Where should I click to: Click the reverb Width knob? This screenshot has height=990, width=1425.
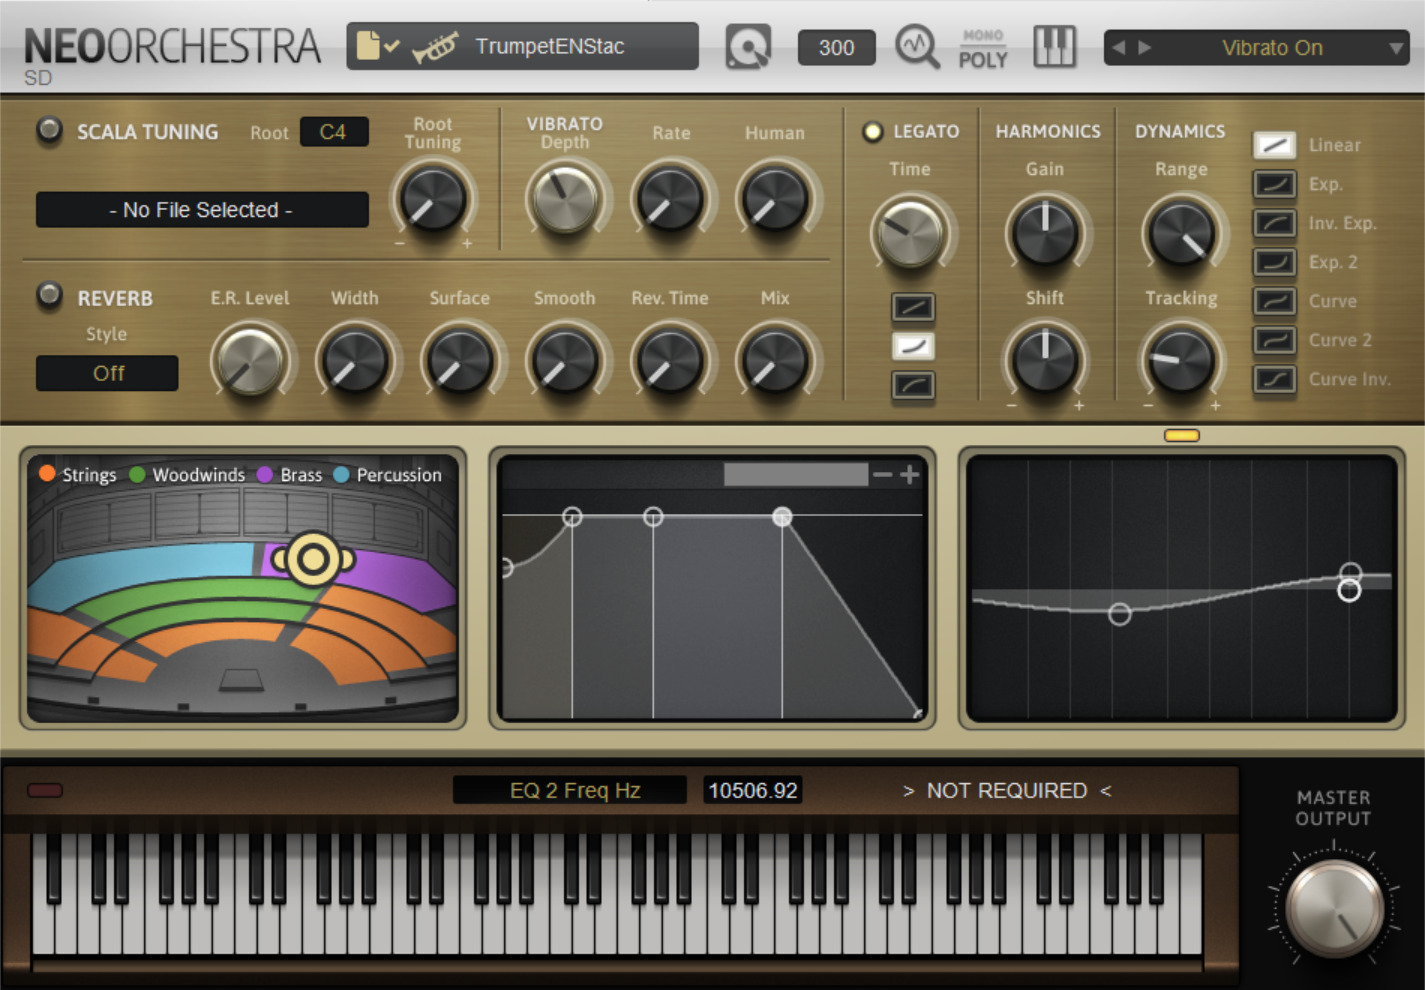[354, 360]
